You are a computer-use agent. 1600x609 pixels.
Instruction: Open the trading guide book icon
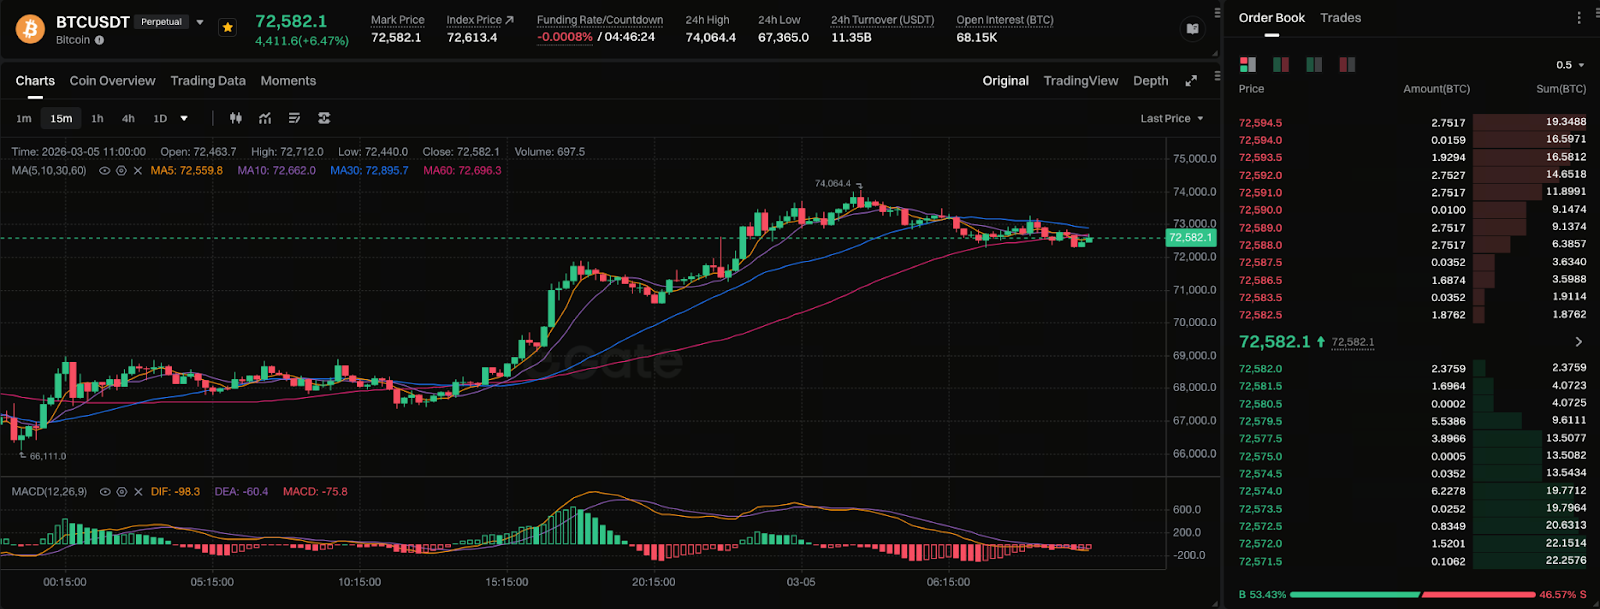coord(1193,29)
